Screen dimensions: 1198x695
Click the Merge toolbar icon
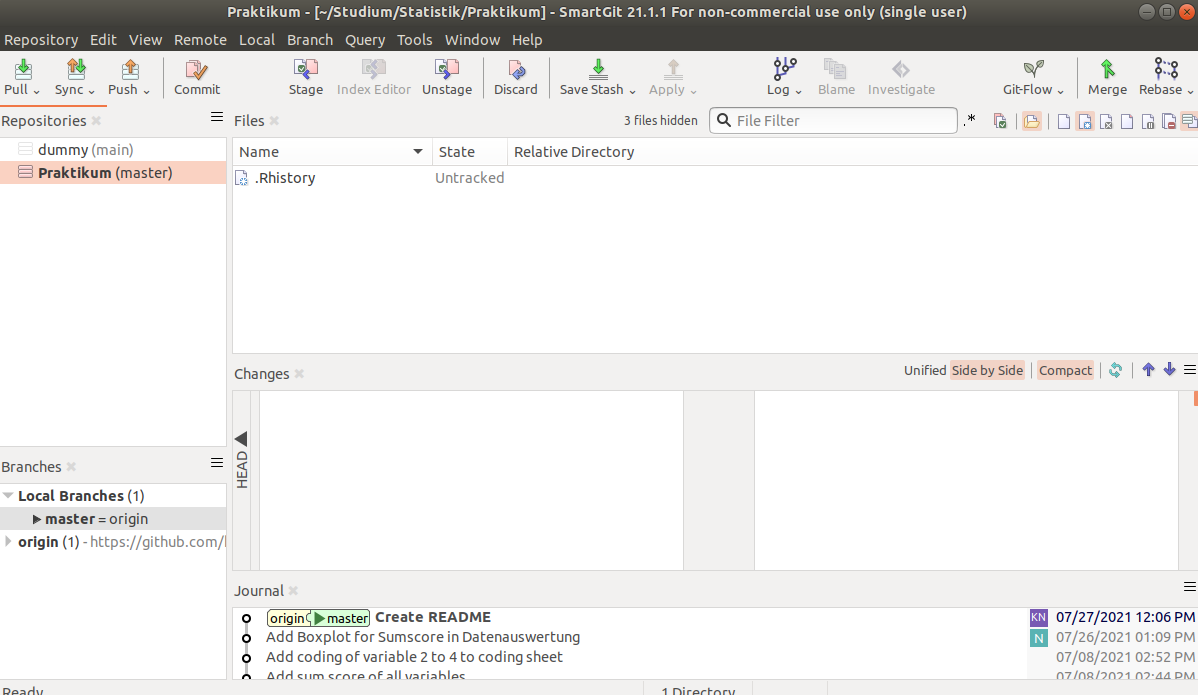(1107, 70)
